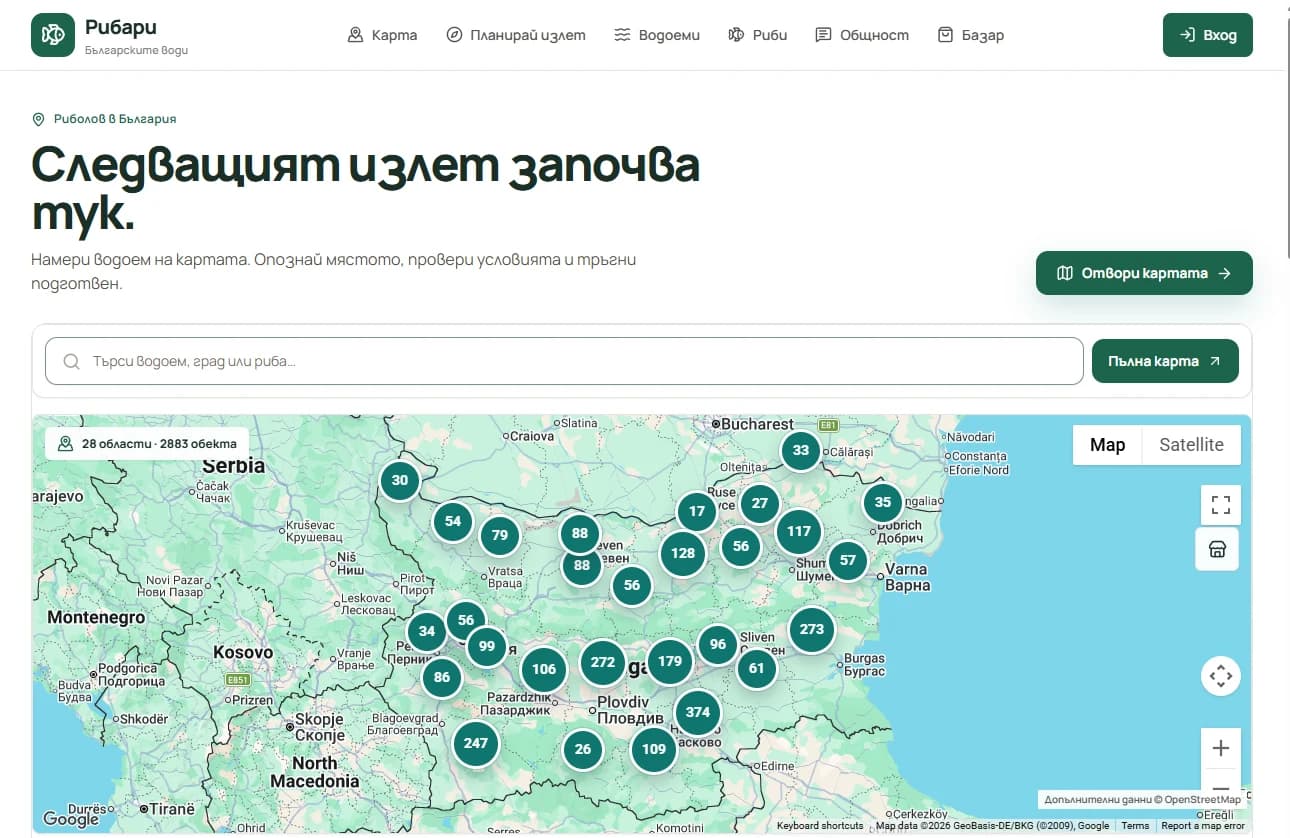Open the 35 marker cluster
This screenshot has width=1290, height=838.
(x=883, y=502)
